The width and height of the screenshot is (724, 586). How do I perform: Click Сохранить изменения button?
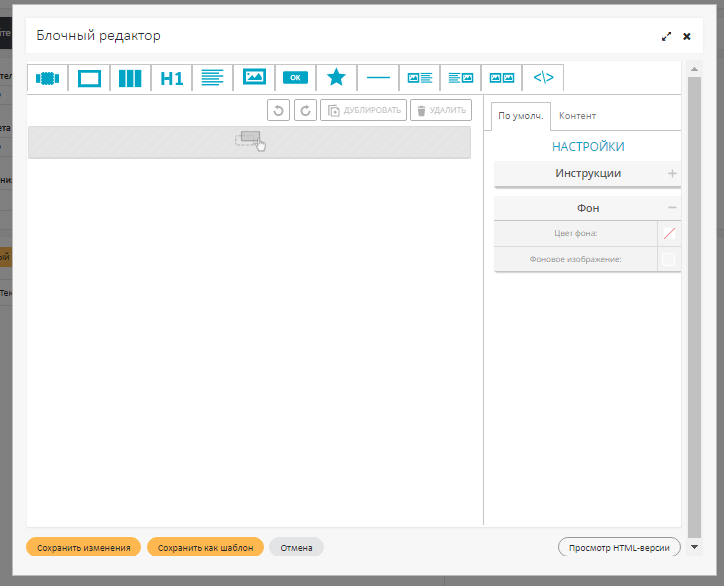pyautogui.click(x=84, y=548)
